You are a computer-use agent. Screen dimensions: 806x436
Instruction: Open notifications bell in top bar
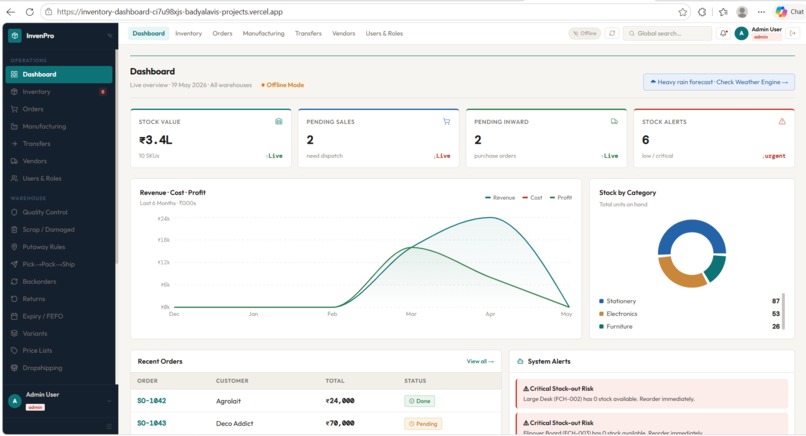pyautogui.click(x=723, y=33)
